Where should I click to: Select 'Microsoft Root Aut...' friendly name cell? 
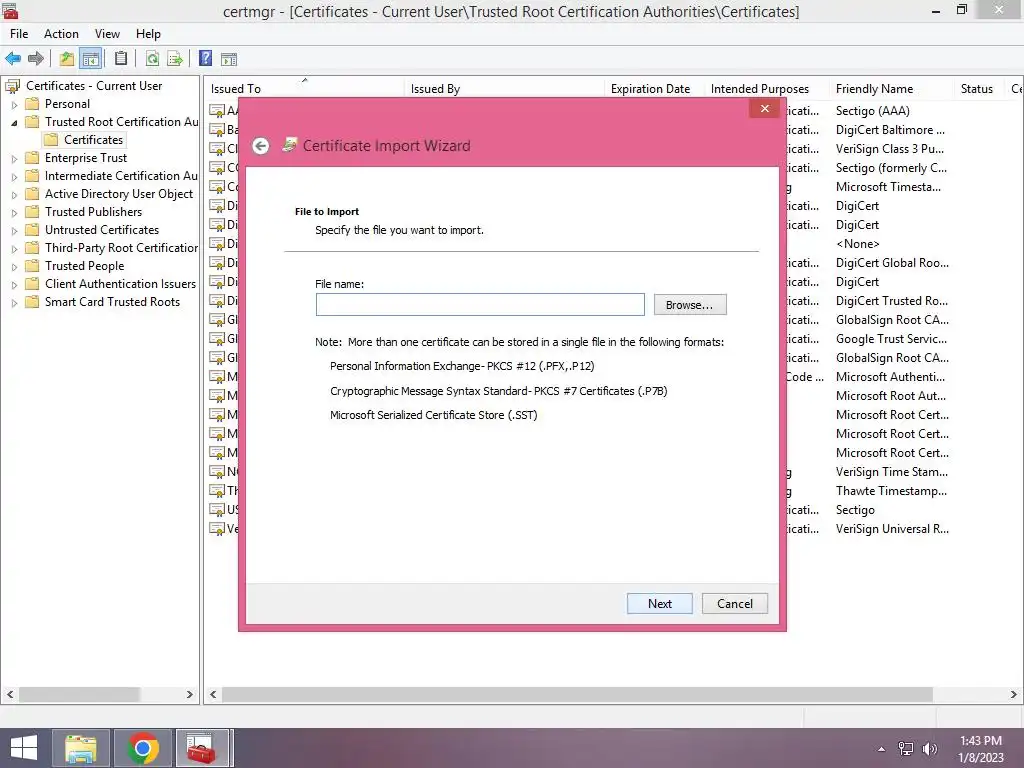[x=891, y=396]
